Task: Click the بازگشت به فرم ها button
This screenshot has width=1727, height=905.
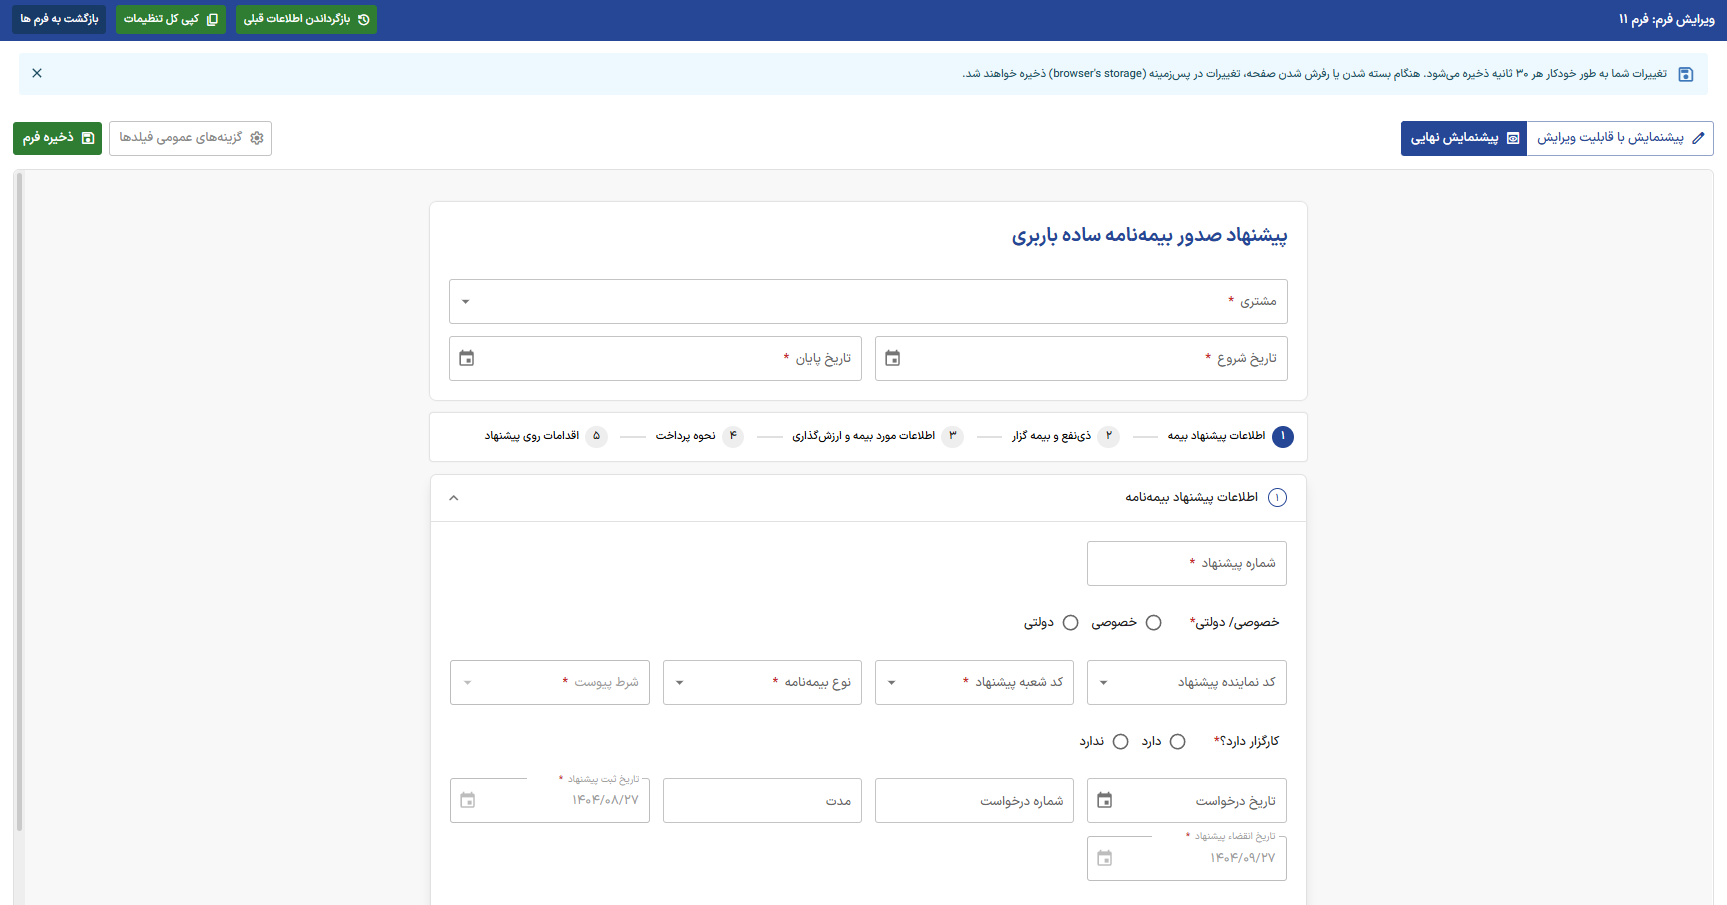Action: (x=58, y=19)
